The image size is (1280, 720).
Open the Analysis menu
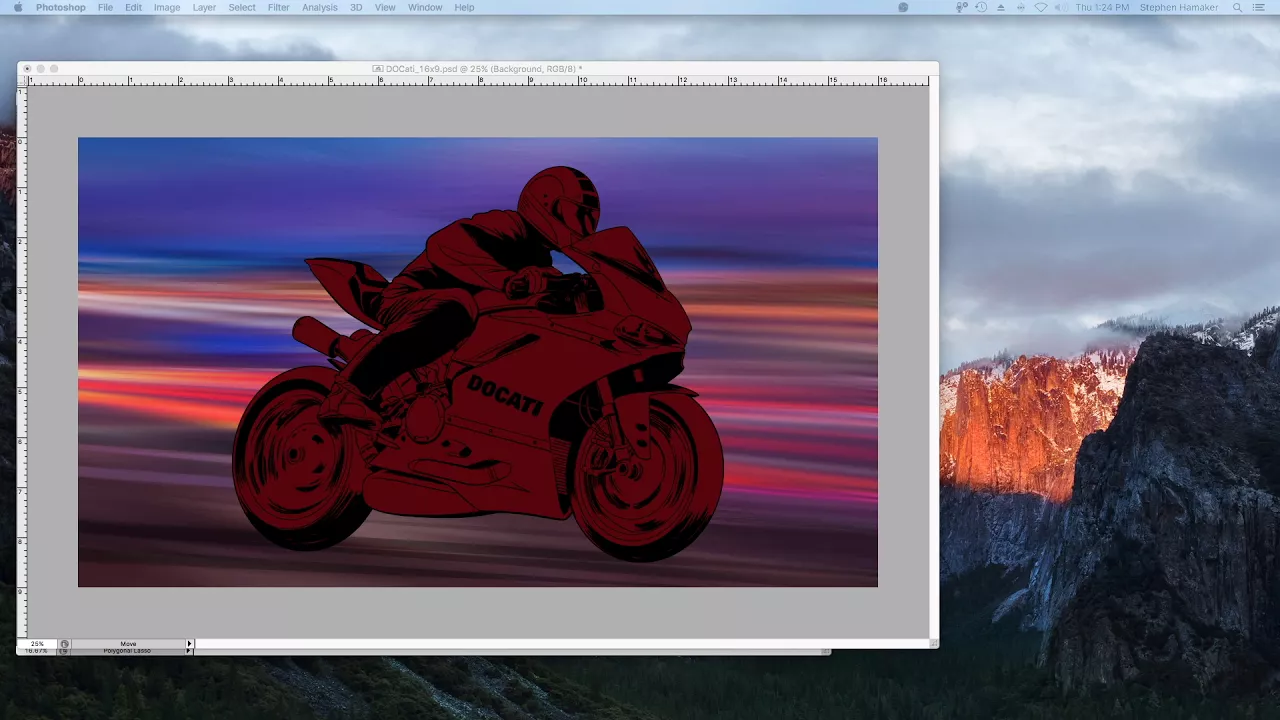click(320, 7)
